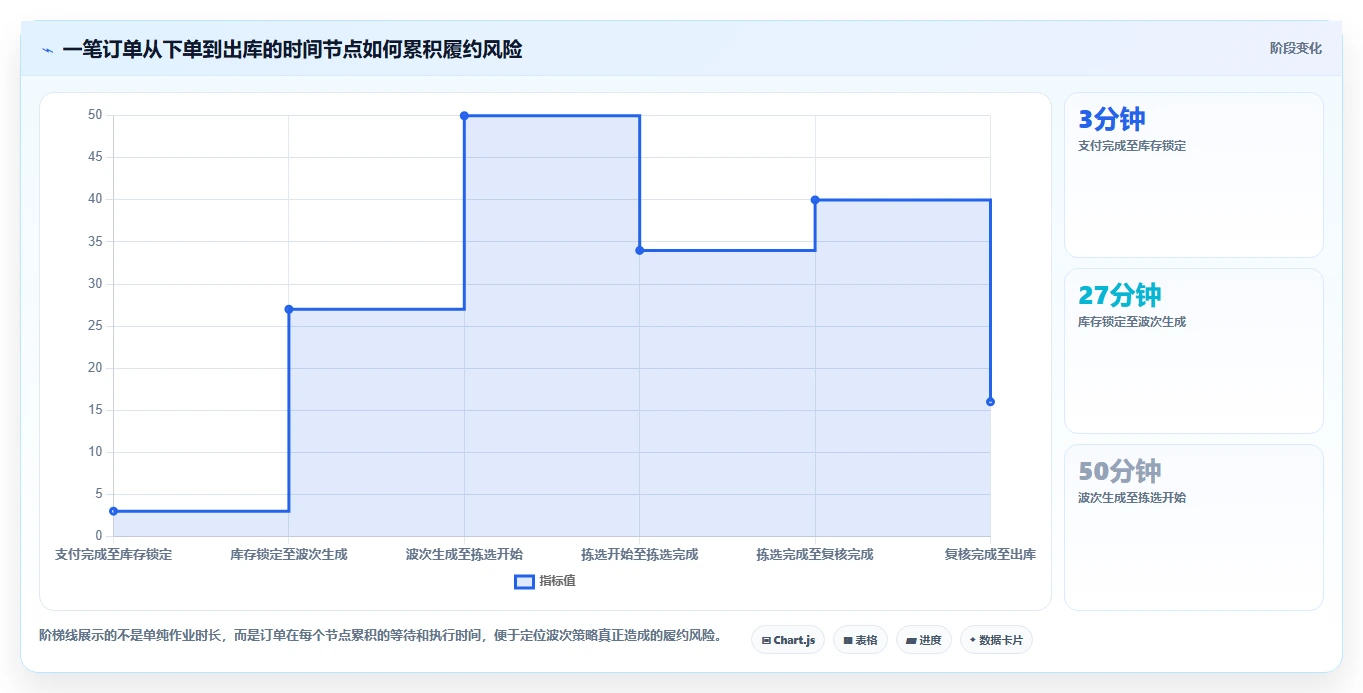Click x-axis label 库存锁定至波次生成
The width and height of the screenshot is (1363, 693).
[x=289, y=554]
